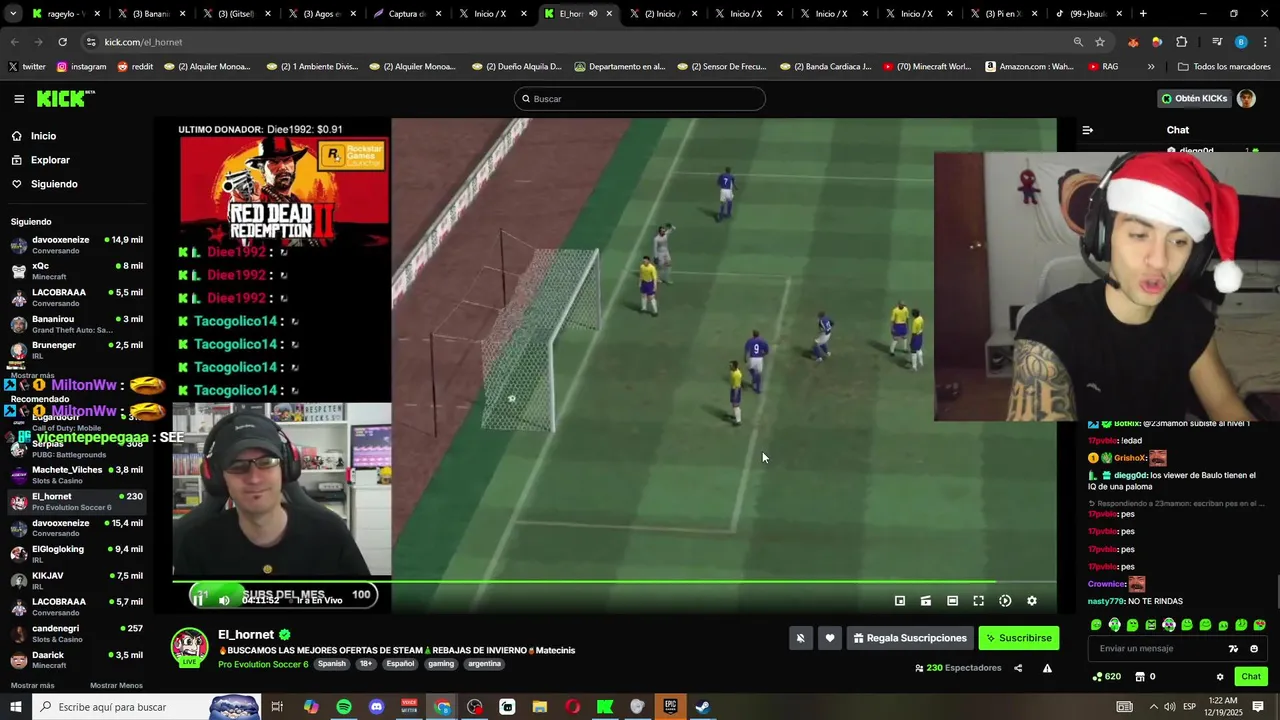
Task: Expand recommended list with Mostrar más
Action: 32,686
